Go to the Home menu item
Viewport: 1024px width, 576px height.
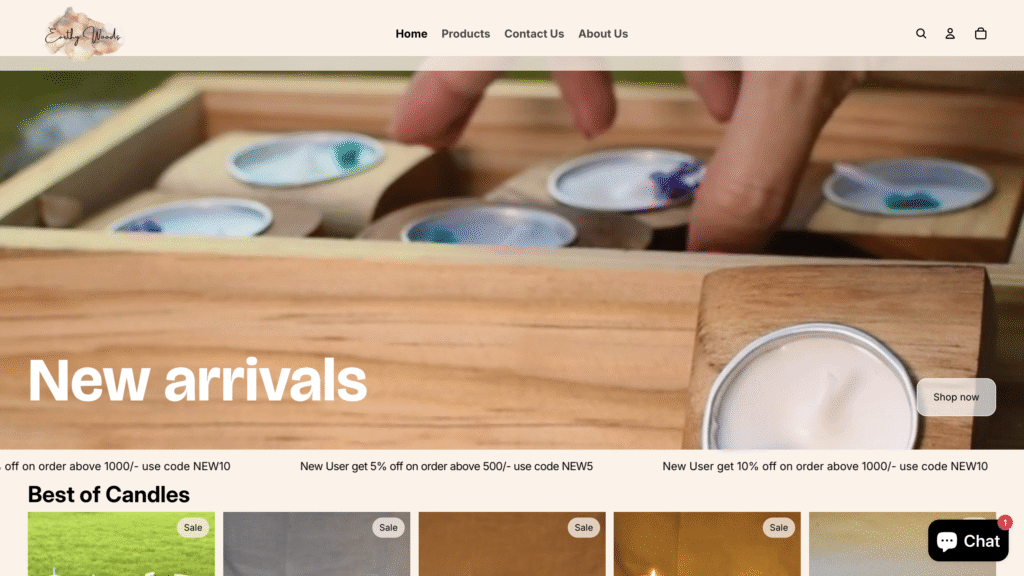pos(411,34)
